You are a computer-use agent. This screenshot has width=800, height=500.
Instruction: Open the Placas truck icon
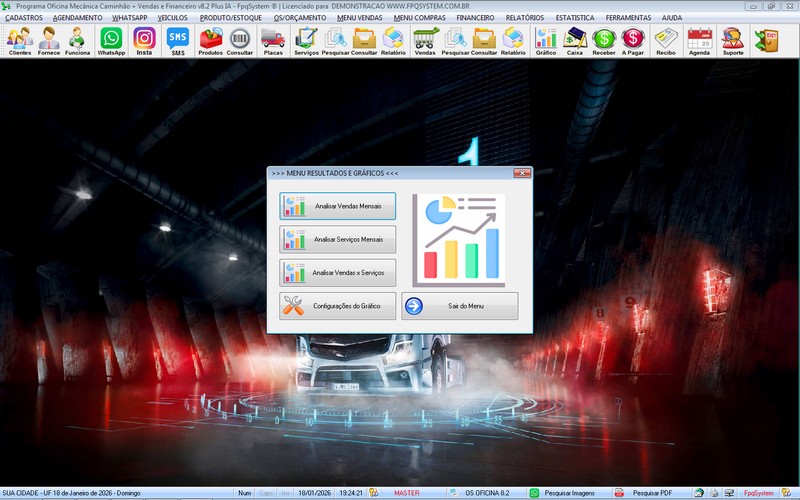(273, 41)
